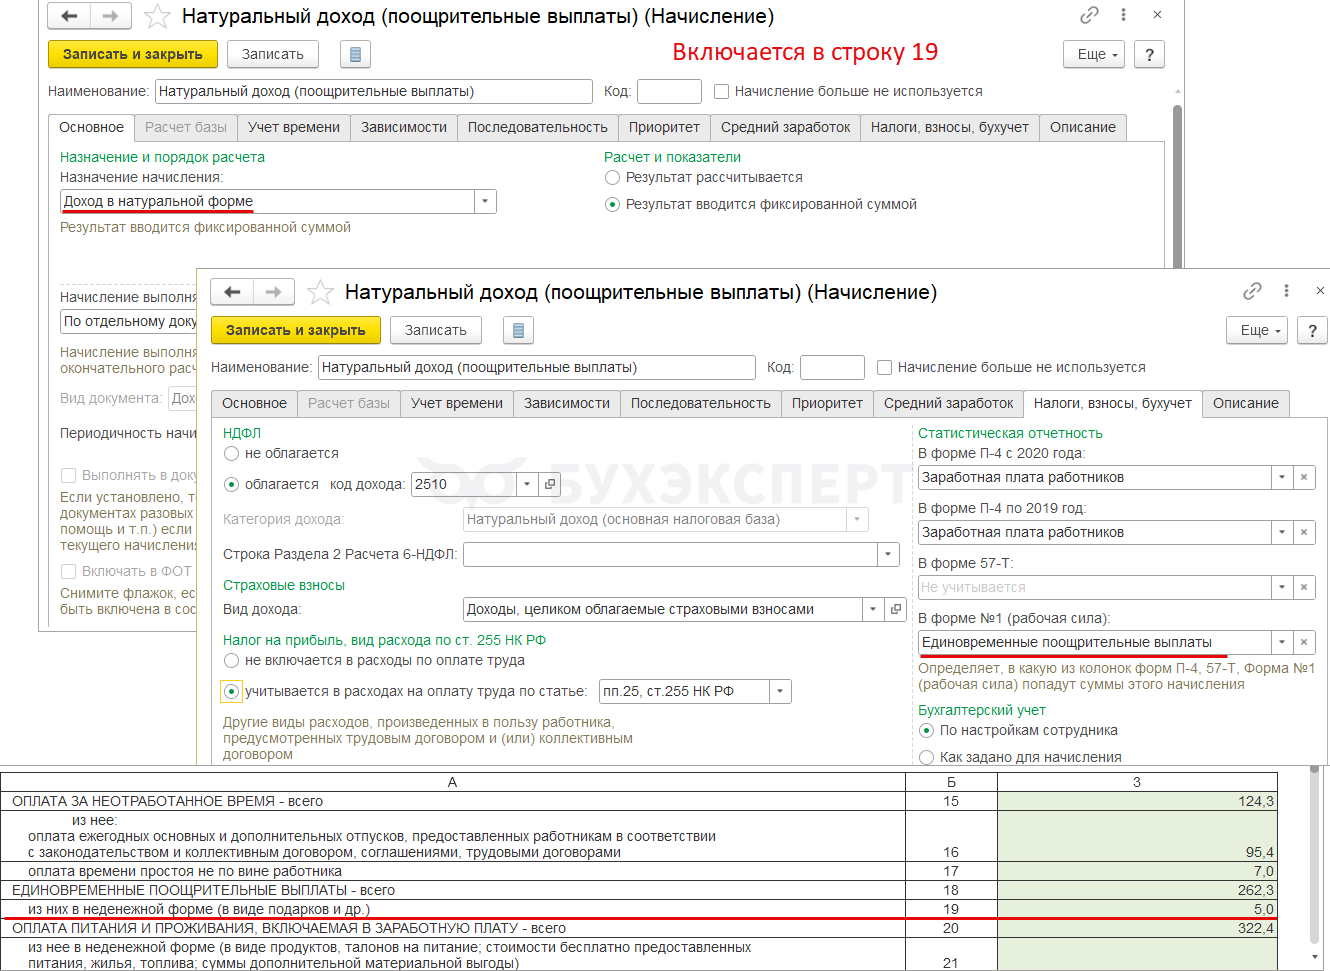Select Результат вводится фиксированной суммой
This screenshot has width=1330, height=971.
point(613,204)
